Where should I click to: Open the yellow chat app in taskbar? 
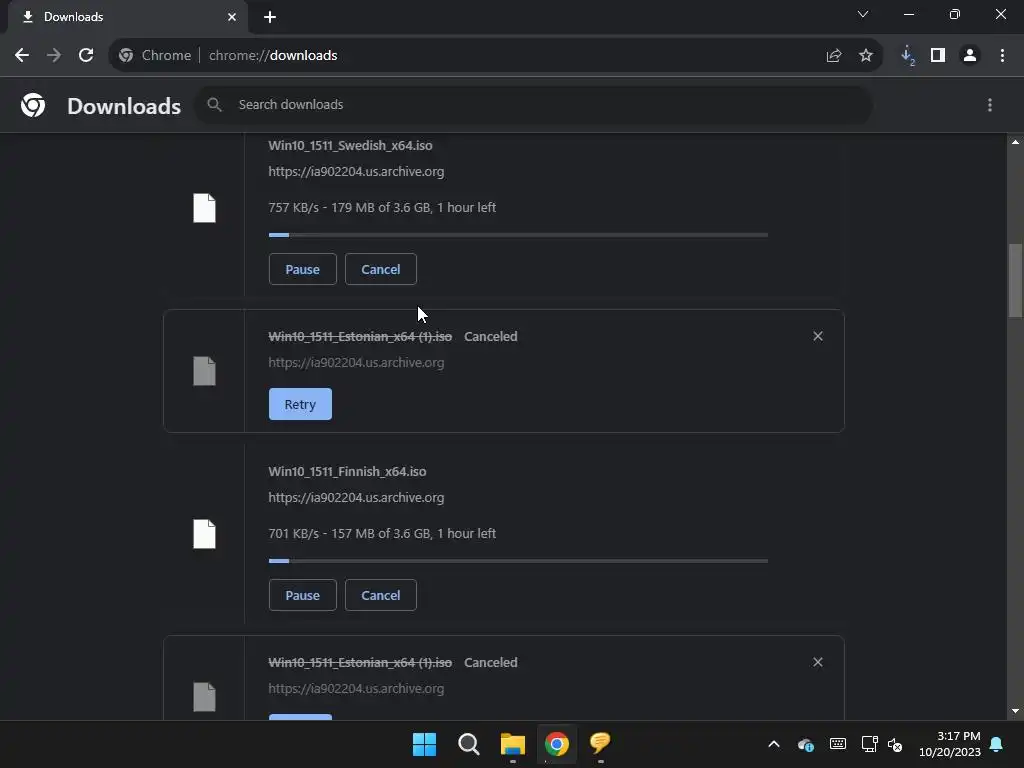pyautogui.click(x=600, y=743)
